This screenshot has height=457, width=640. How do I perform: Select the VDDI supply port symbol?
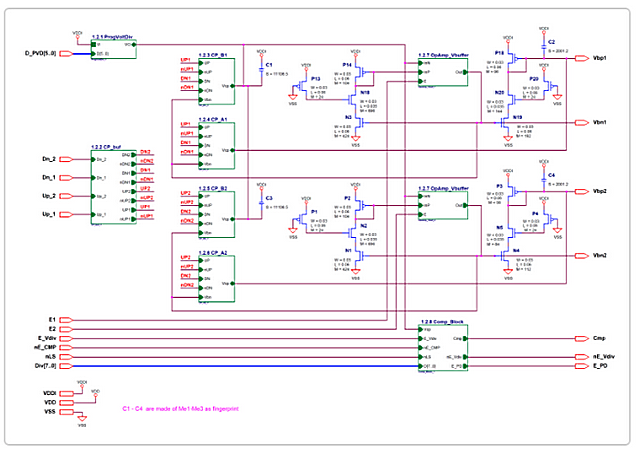click(x=67, y=394)
